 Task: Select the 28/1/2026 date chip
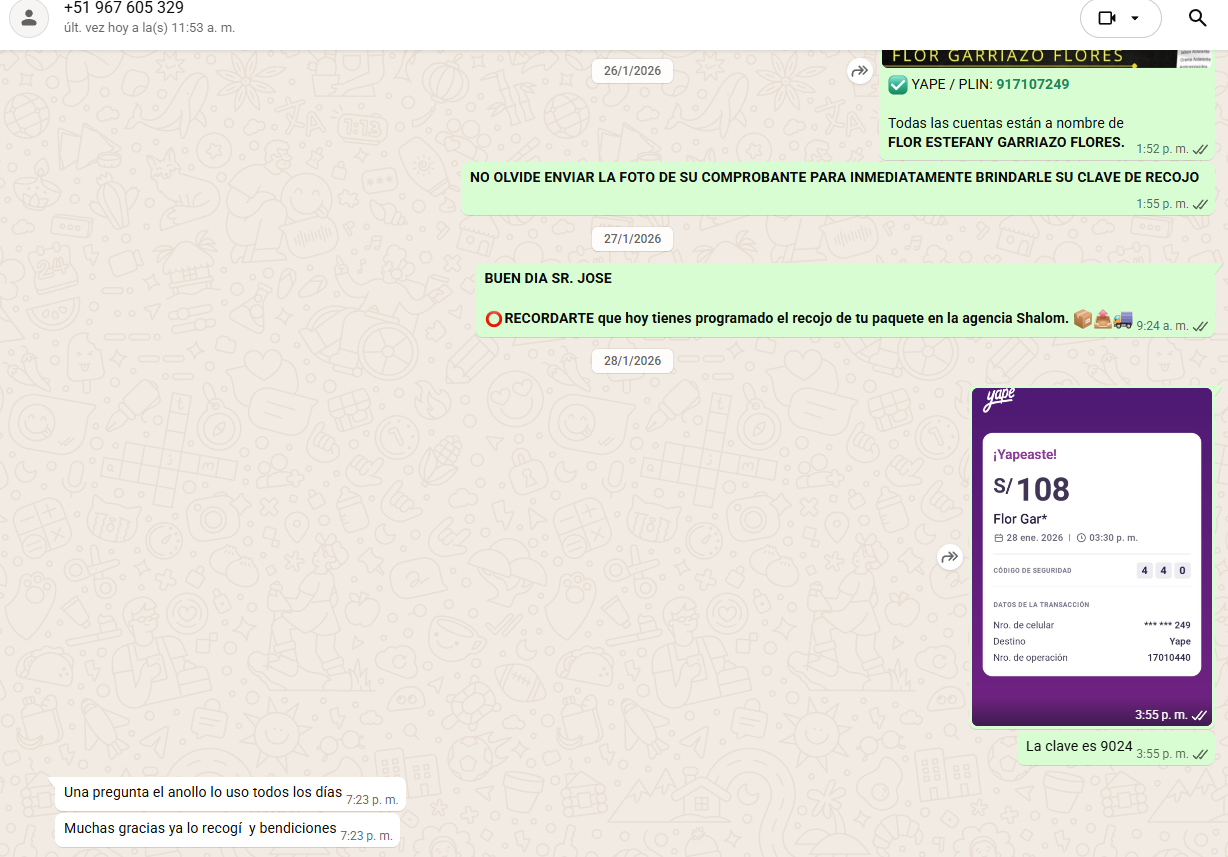tap(632, 361)
